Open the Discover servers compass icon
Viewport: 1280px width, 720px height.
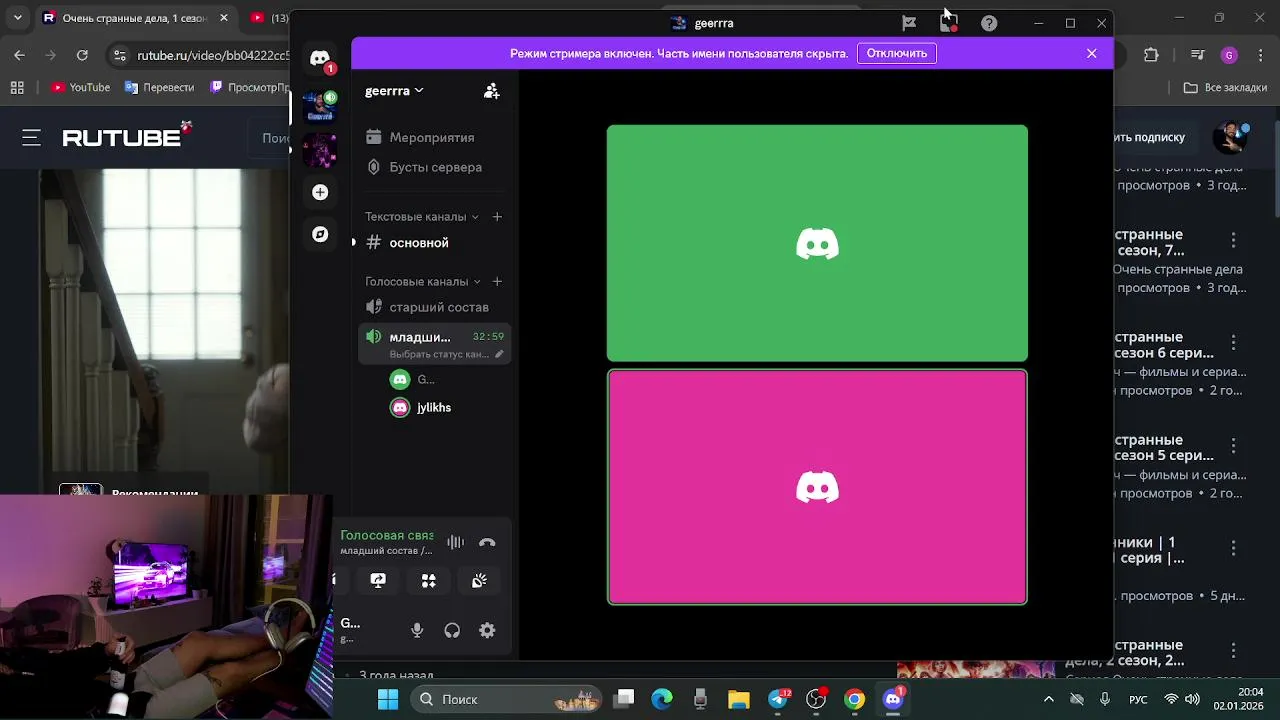(x=320, y=234)
